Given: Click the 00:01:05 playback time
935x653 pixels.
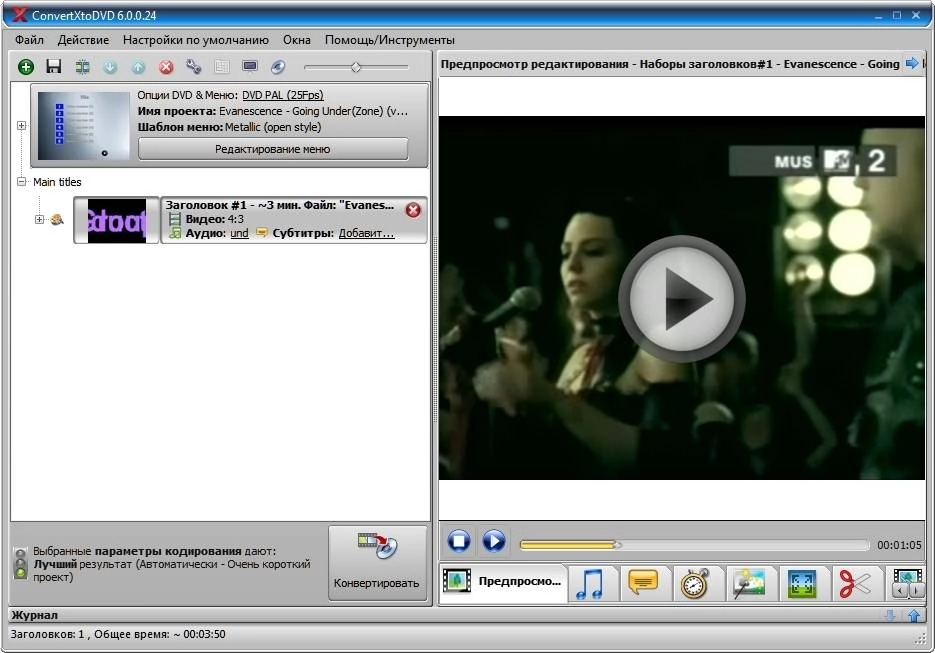Looking at the screenshot, I should (x=899, y=545).
